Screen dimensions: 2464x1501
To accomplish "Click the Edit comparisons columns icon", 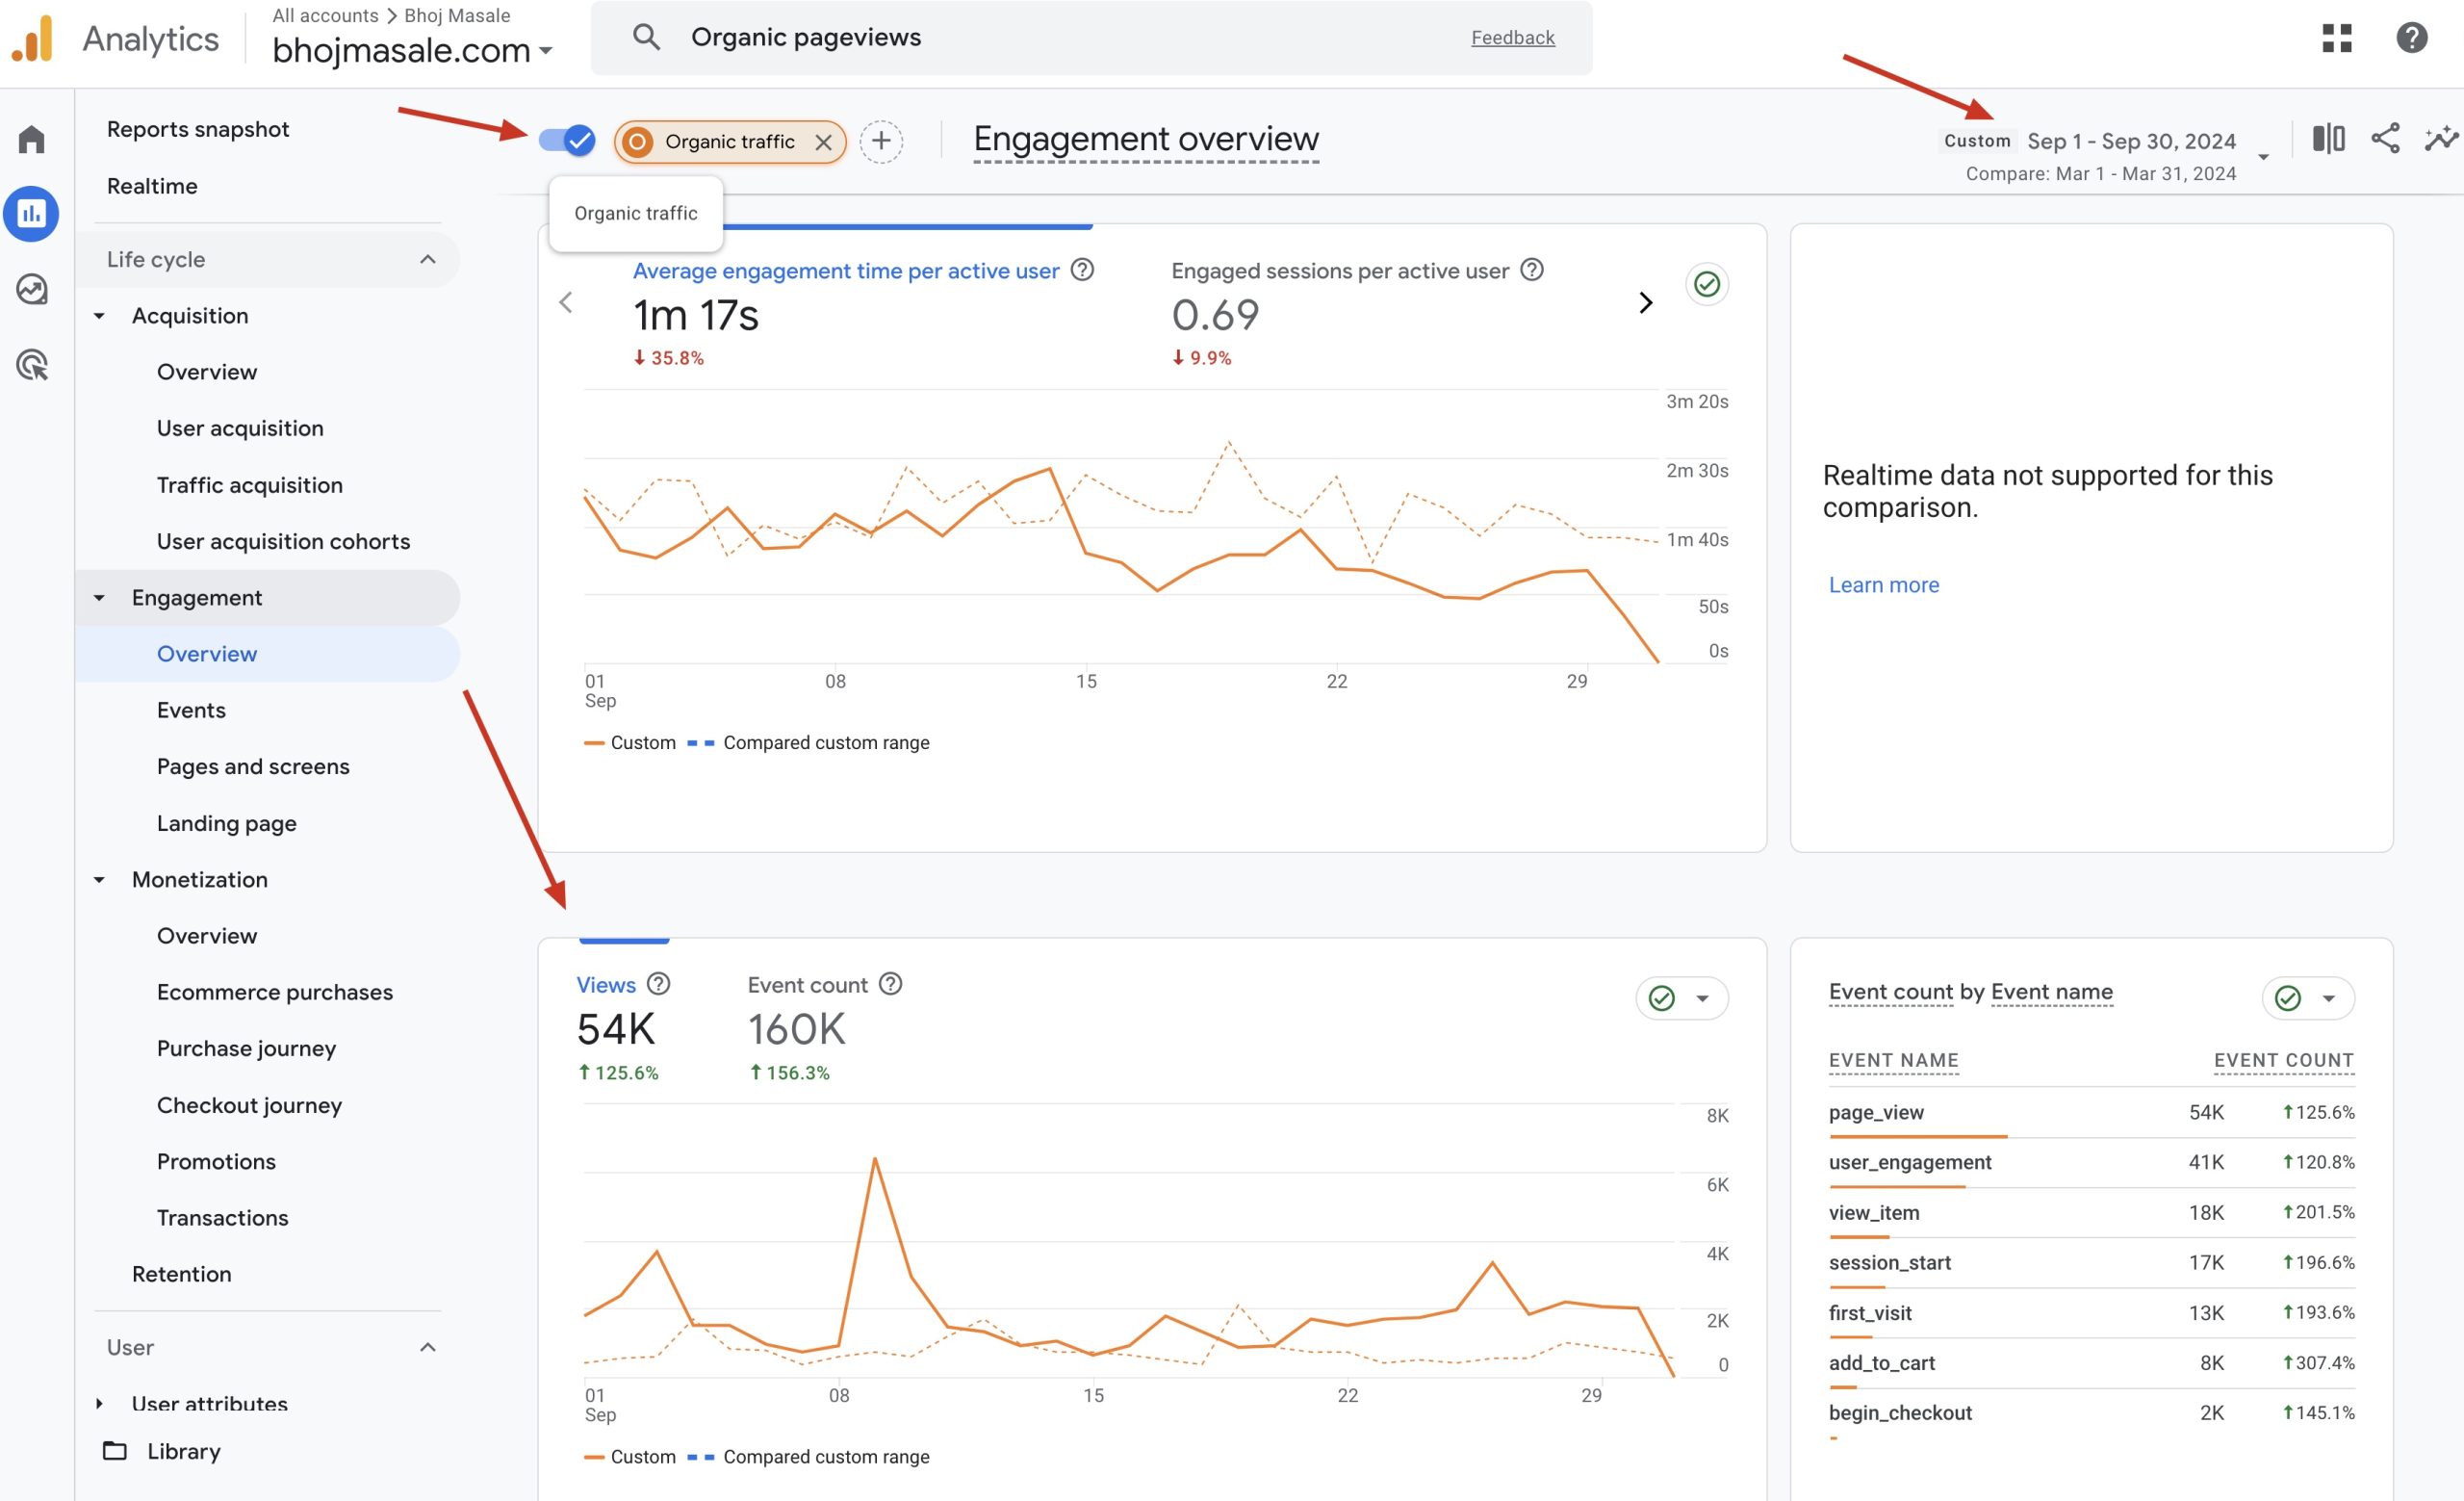I will coord(2328,139).
